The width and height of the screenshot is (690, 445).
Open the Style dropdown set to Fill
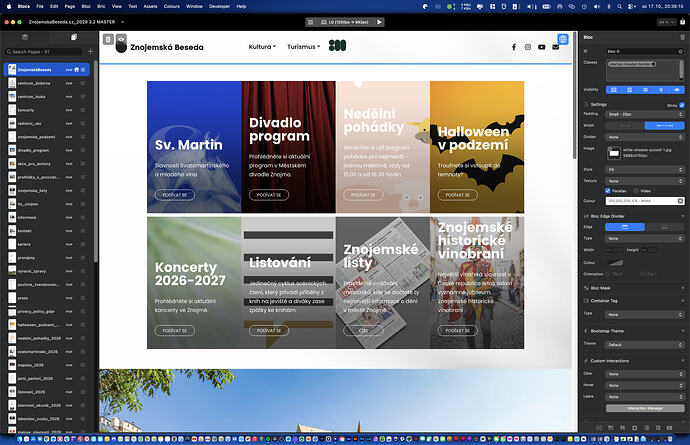(645, 169)
